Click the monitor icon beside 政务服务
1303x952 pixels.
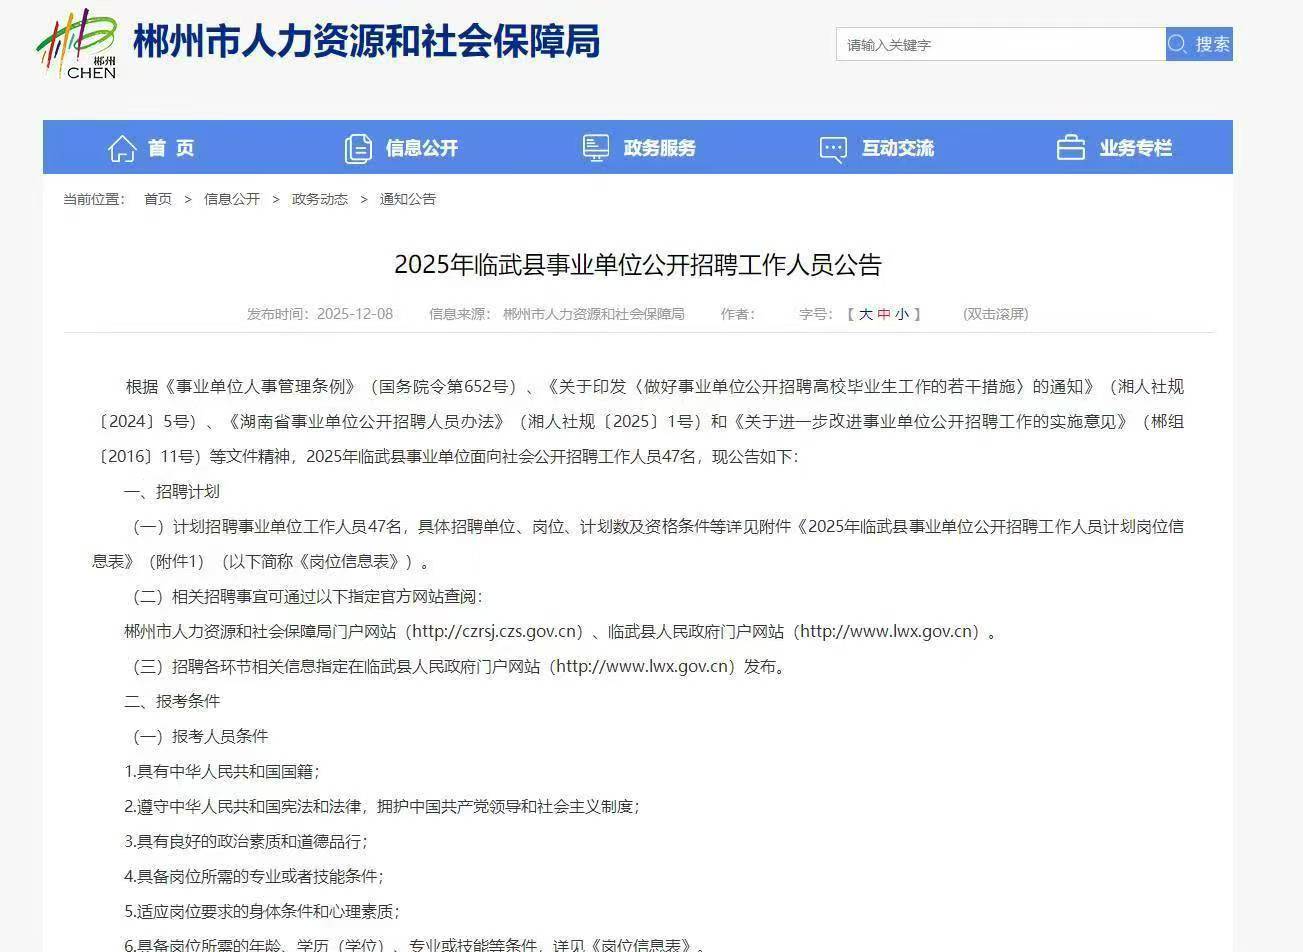pos(596,147)
